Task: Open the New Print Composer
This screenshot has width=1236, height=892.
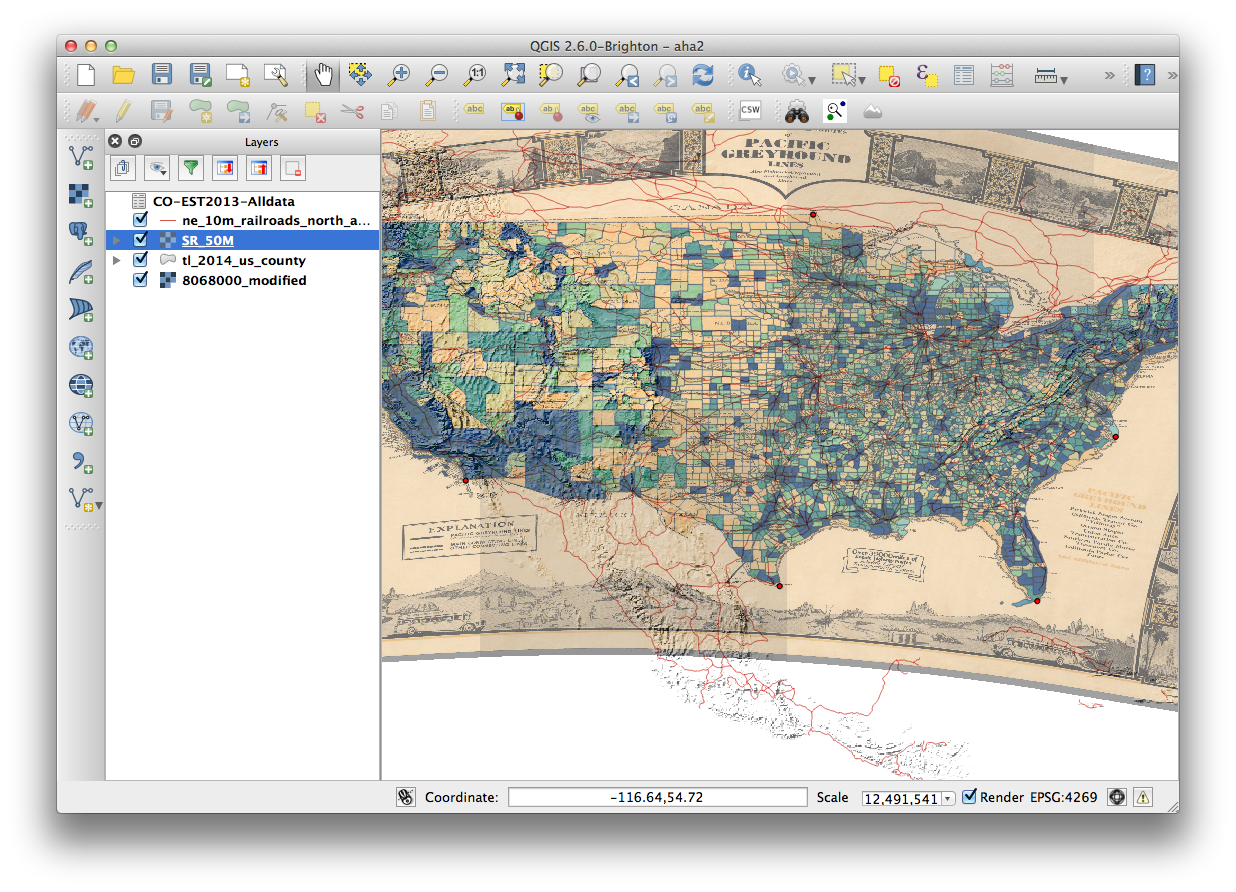Action: coord(238,74)
